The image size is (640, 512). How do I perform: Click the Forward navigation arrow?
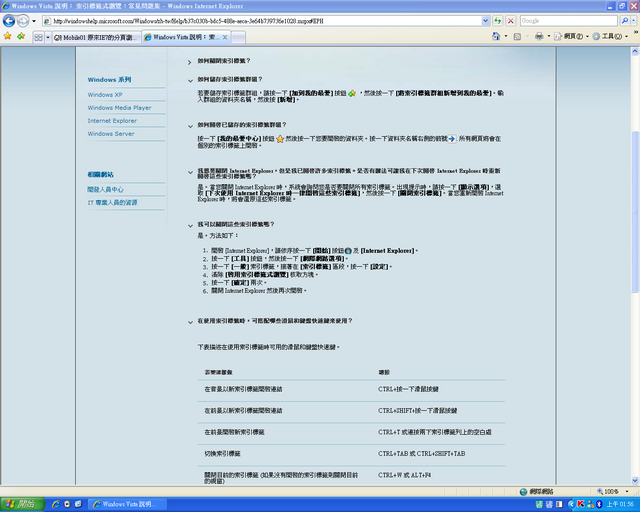(x=23, y=21)
